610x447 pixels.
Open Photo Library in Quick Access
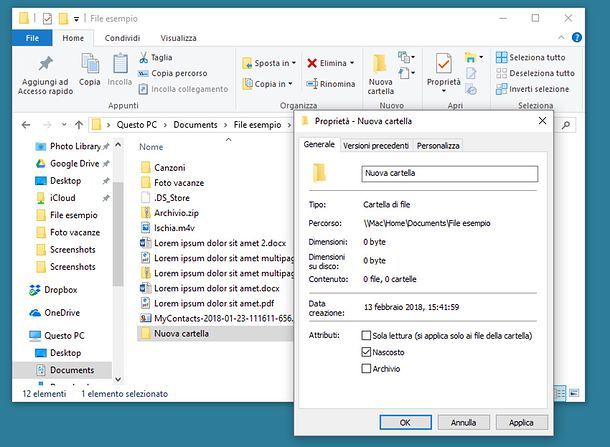pos(72,146)
